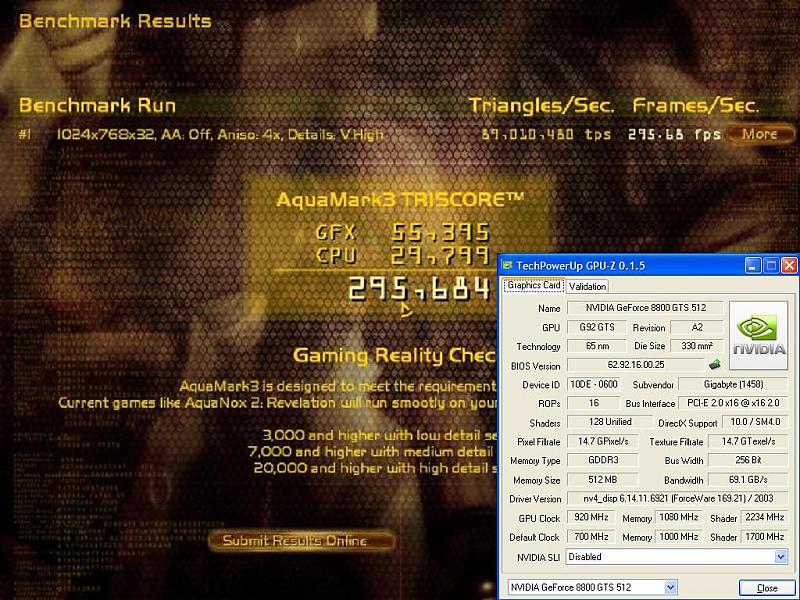800x600 pixels.
Task: Click the Default Clock value 700 MHz
Action: 591,537
